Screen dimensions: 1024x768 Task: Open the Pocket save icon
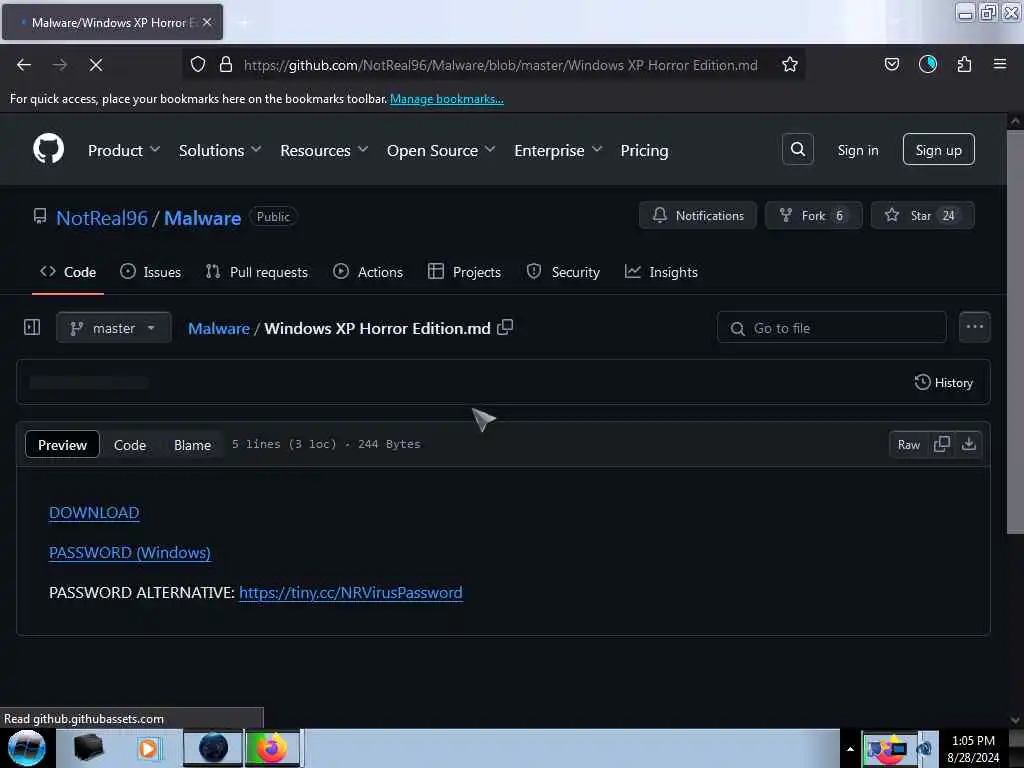[x=891, y=64]
